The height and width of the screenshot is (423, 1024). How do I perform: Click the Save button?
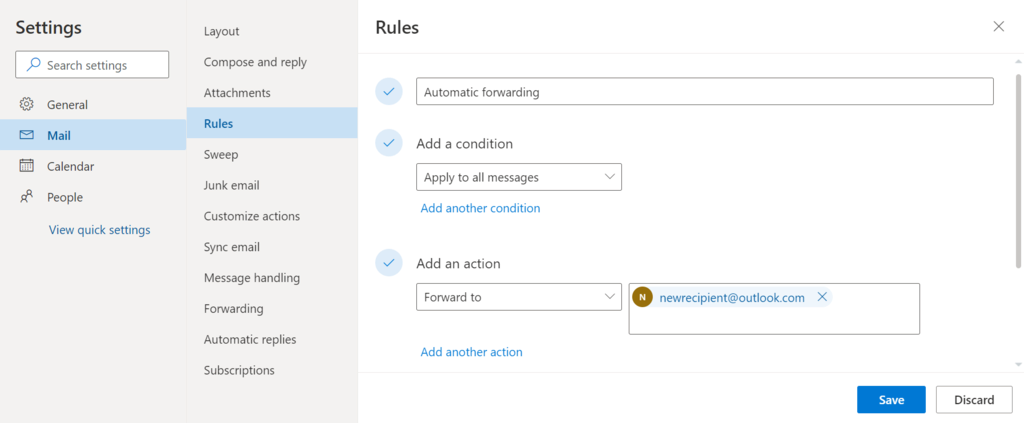891,400
